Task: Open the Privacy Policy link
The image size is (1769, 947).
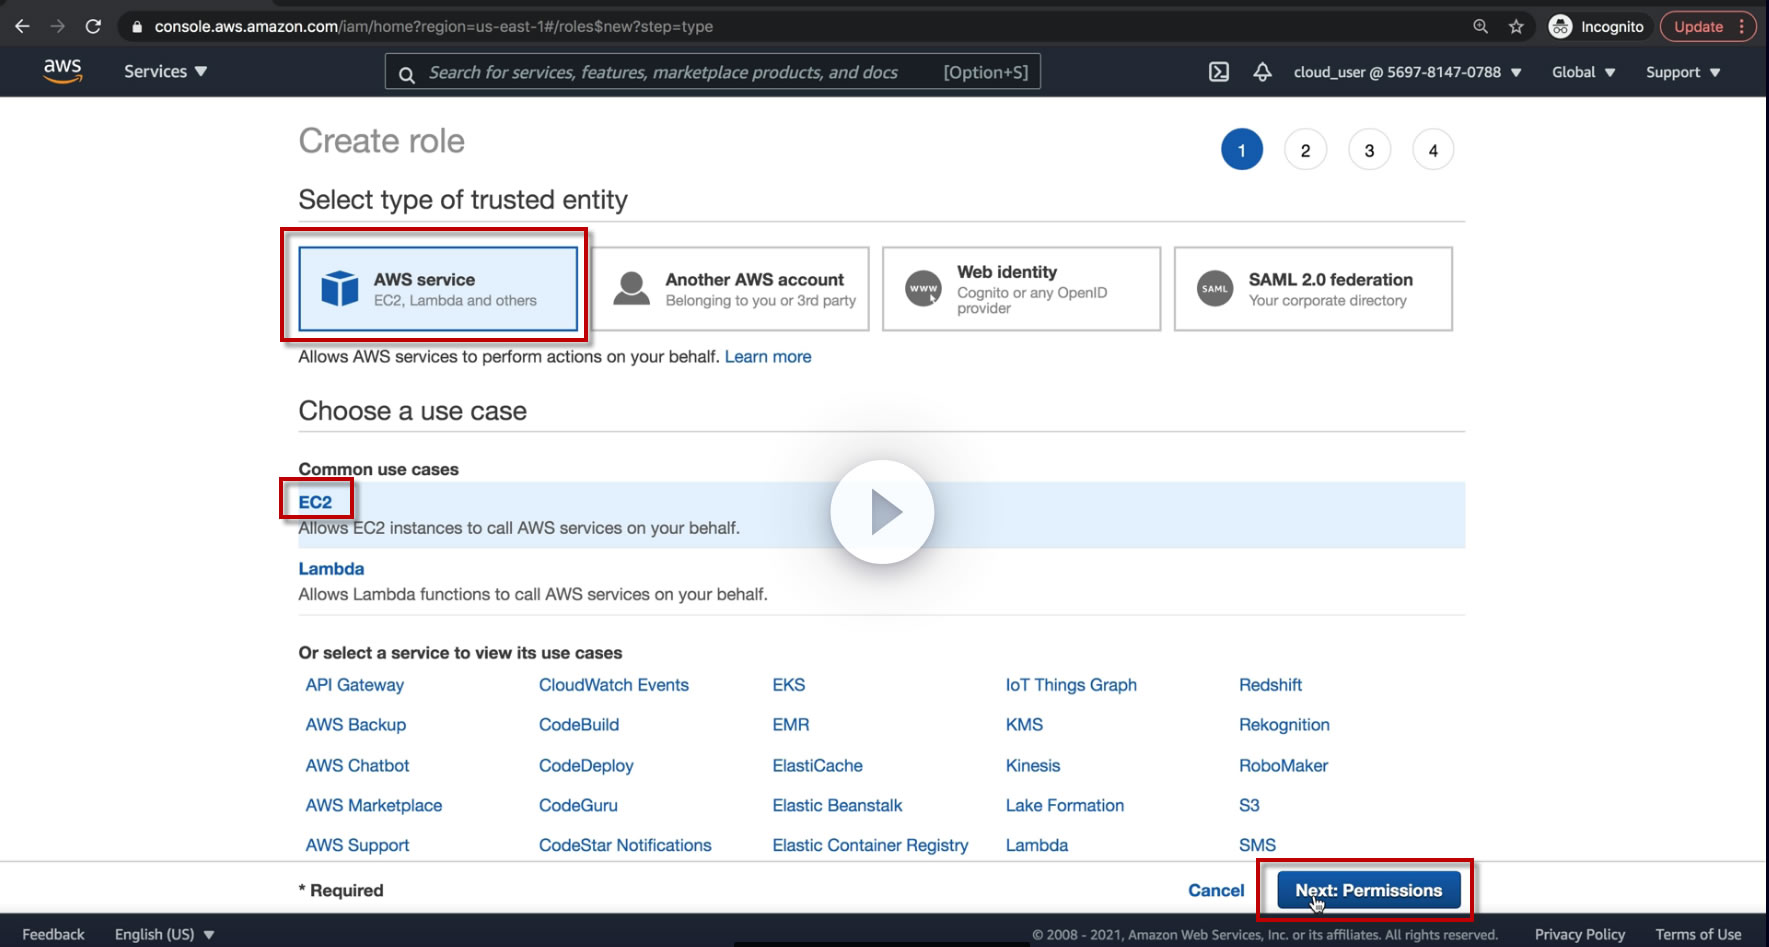Action: tap(1580, 934)
